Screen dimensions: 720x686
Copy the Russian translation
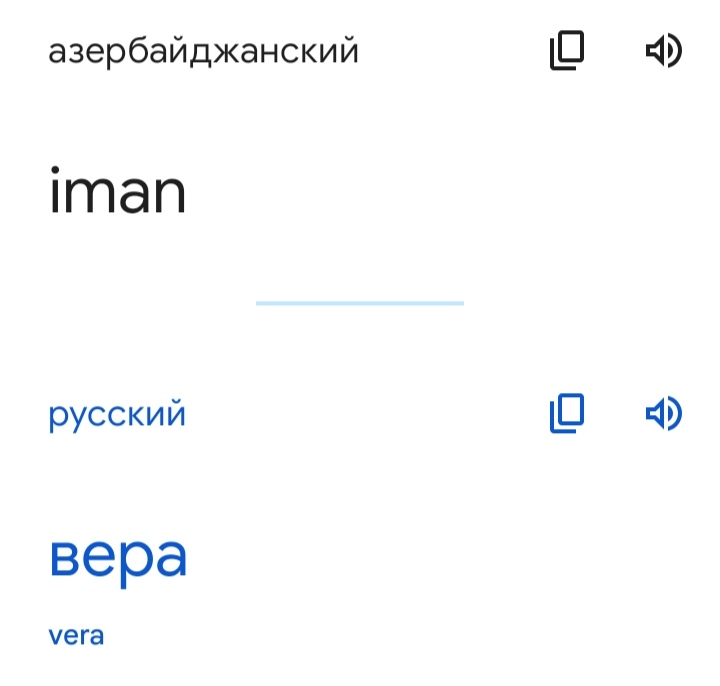point(567,413)
